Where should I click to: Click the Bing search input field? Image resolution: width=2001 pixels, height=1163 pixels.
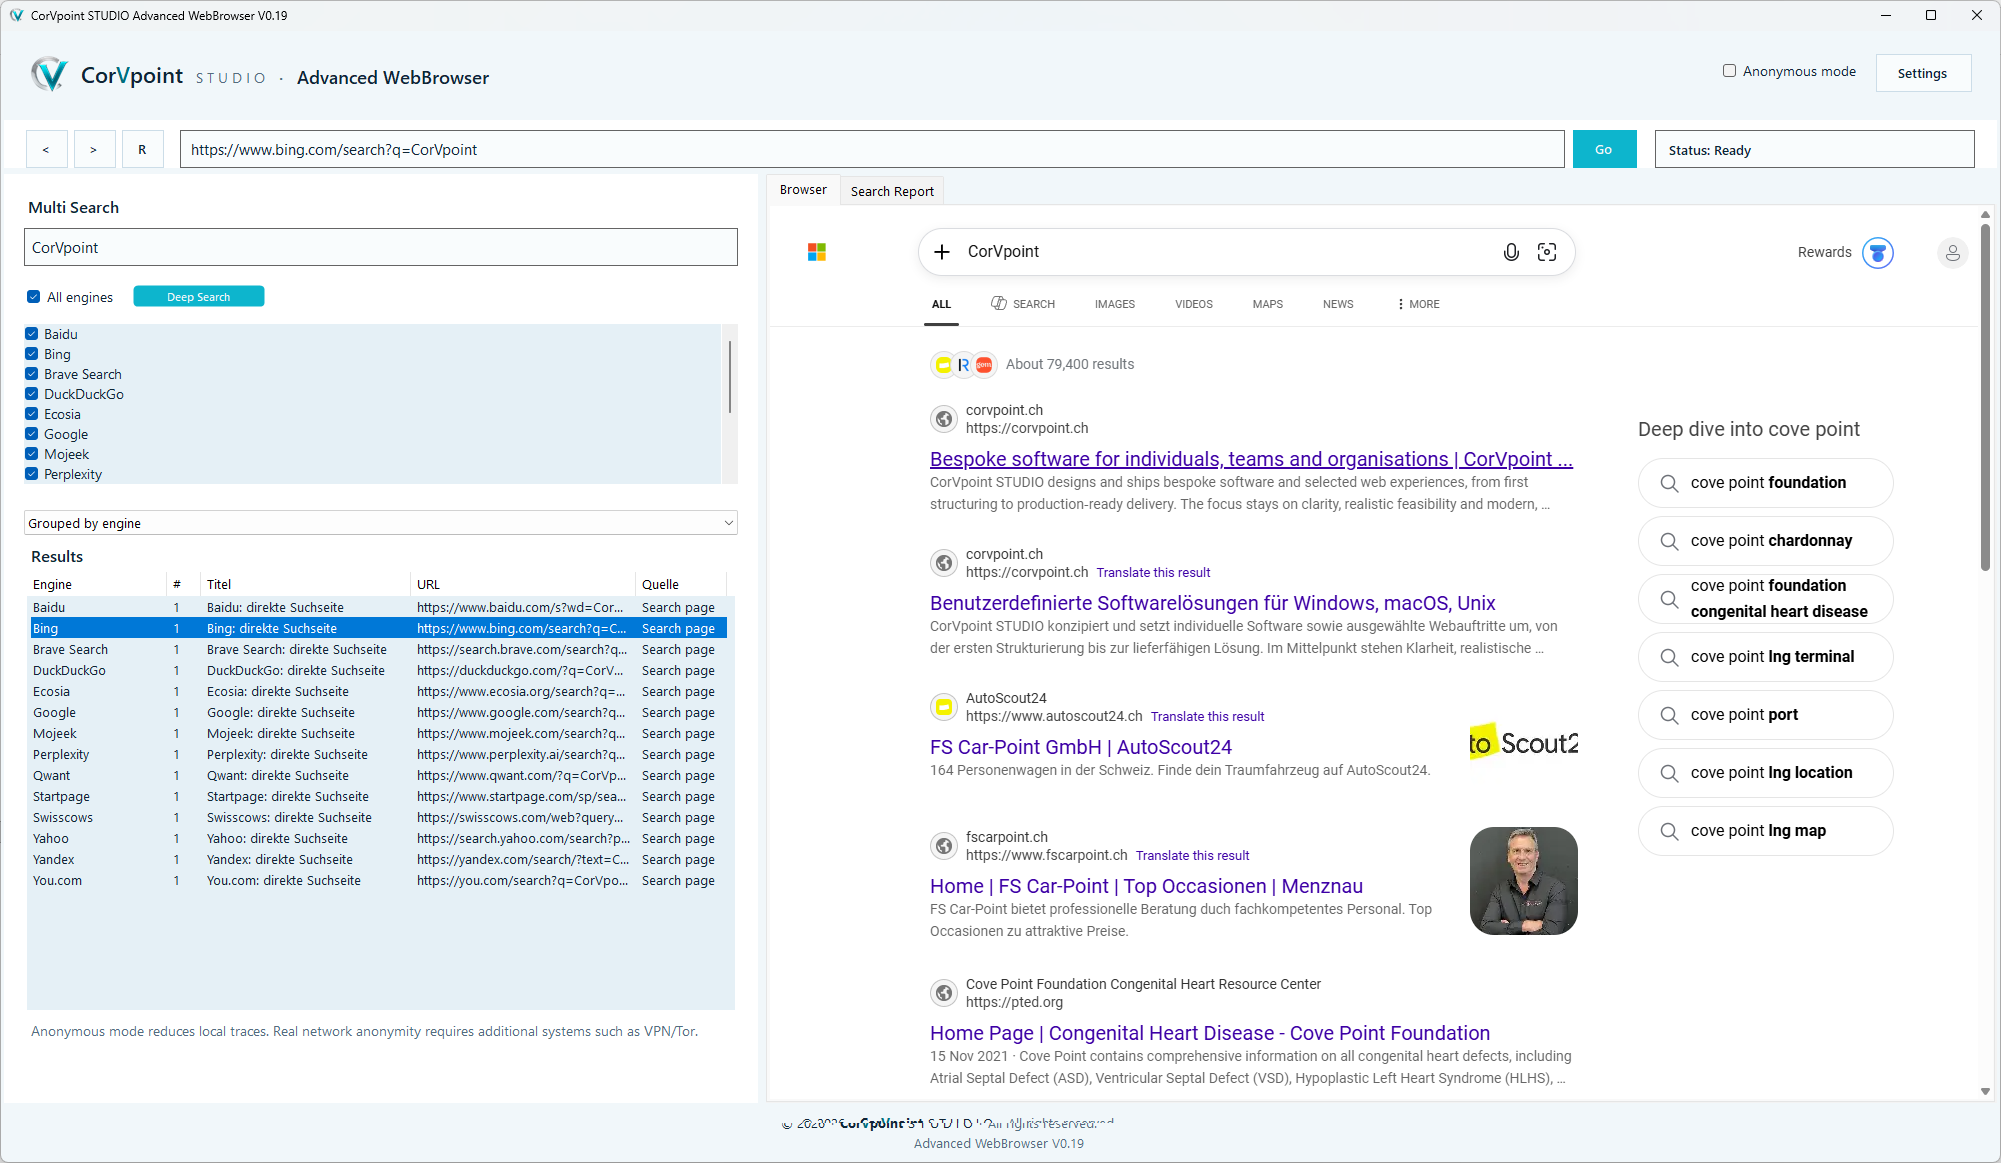coord(1230,252)
